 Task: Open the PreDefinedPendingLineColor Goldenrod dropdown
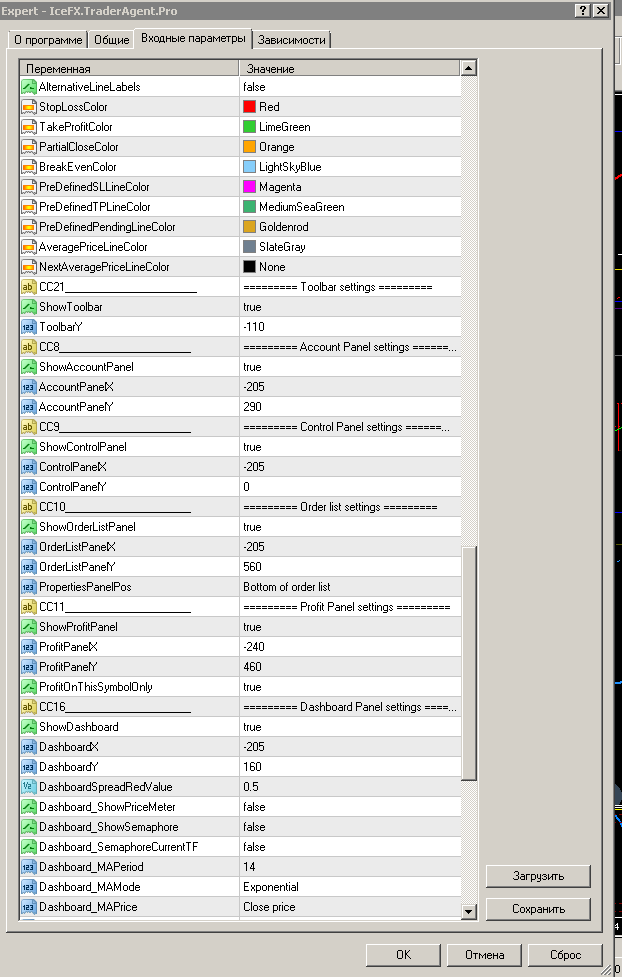coord(350,227)
